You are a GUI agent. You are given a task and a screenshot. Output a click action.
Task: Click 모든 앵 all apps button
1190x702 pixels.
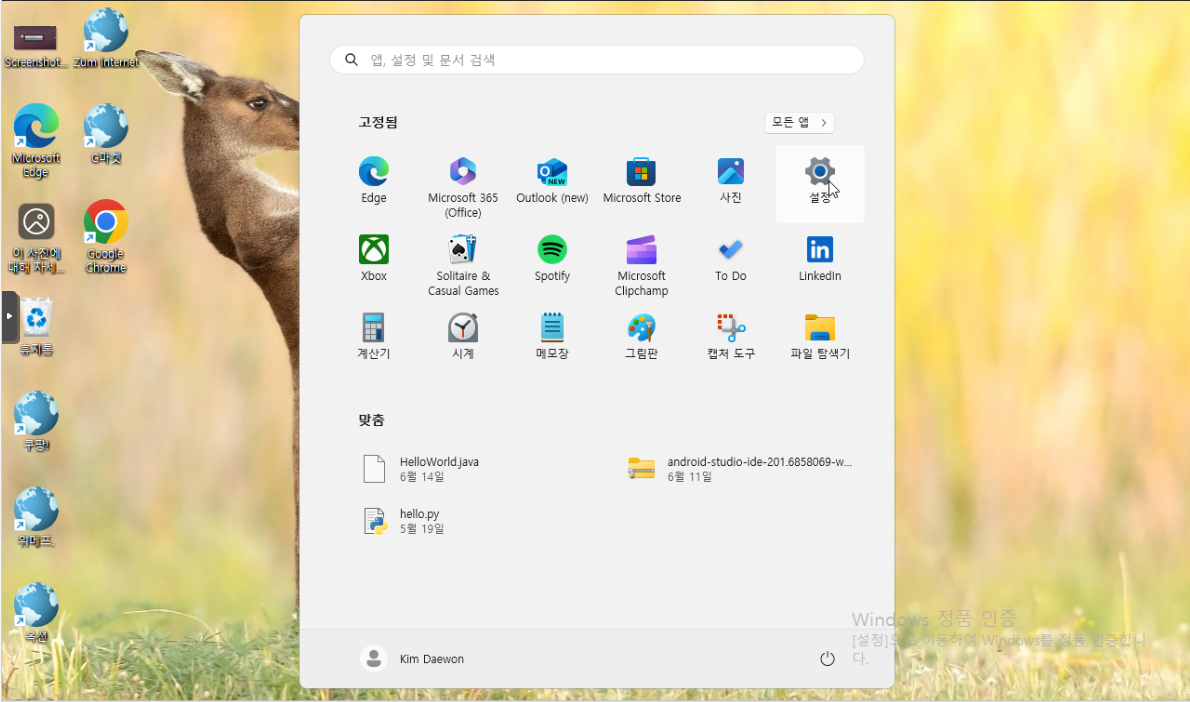(799, 122)
